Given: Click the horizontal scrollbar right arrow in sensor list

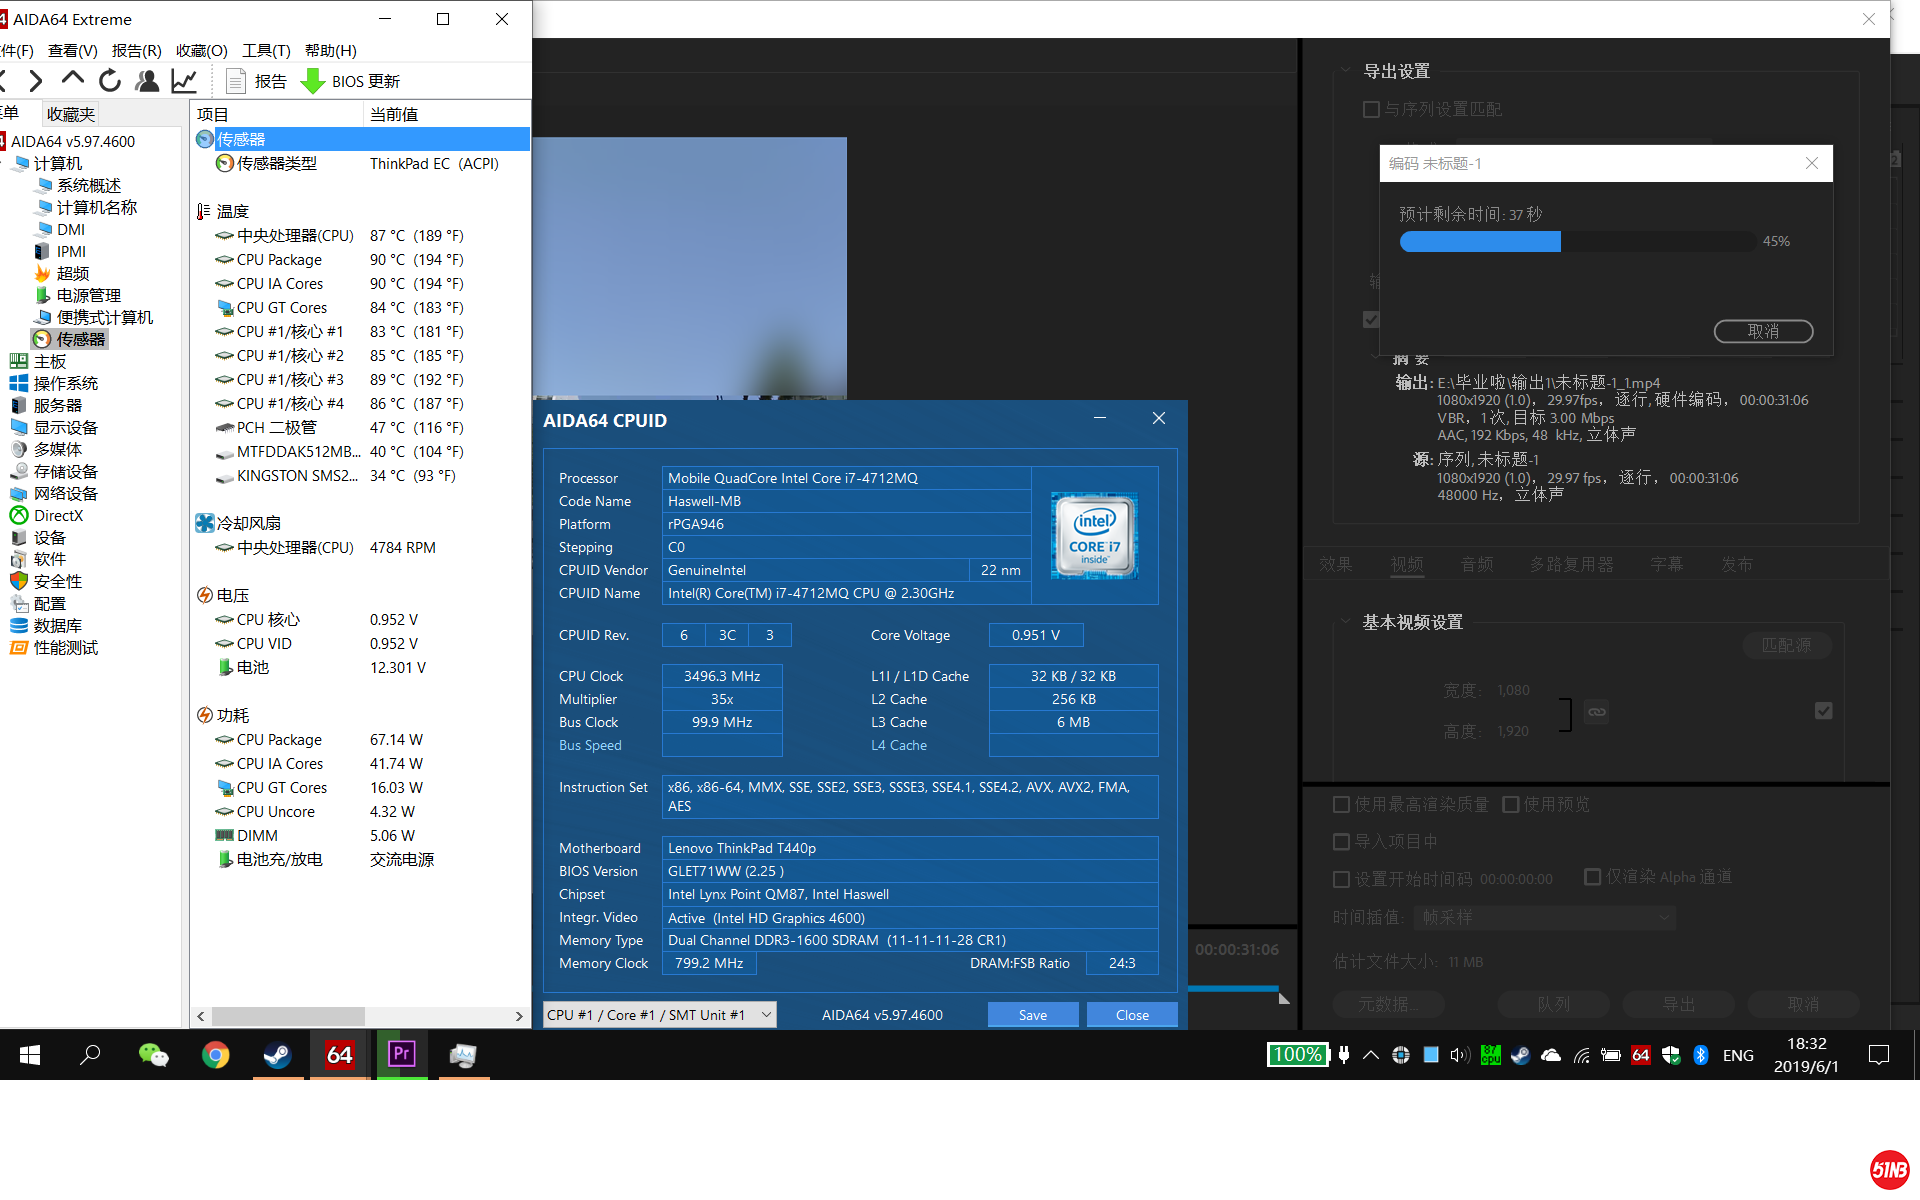Looking at the screenshot, I should click(519, 1016).
